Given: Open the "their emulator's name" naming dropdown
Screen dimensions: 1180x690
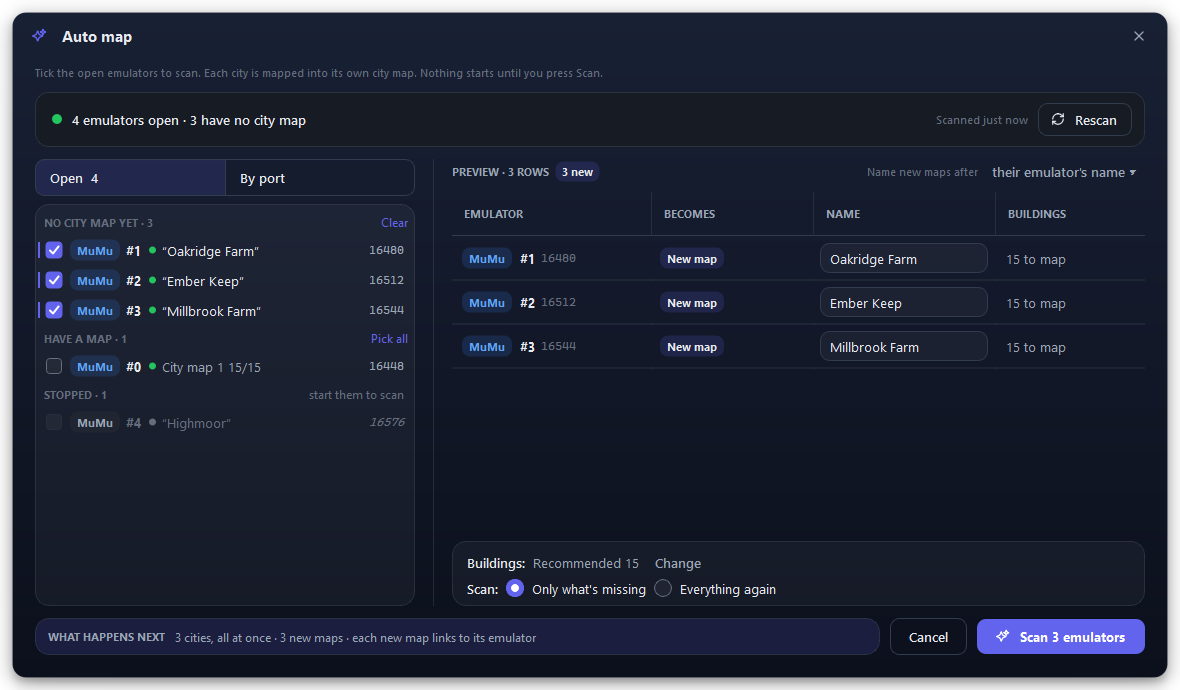Looking at the screenshot, I should (1063, 172).
